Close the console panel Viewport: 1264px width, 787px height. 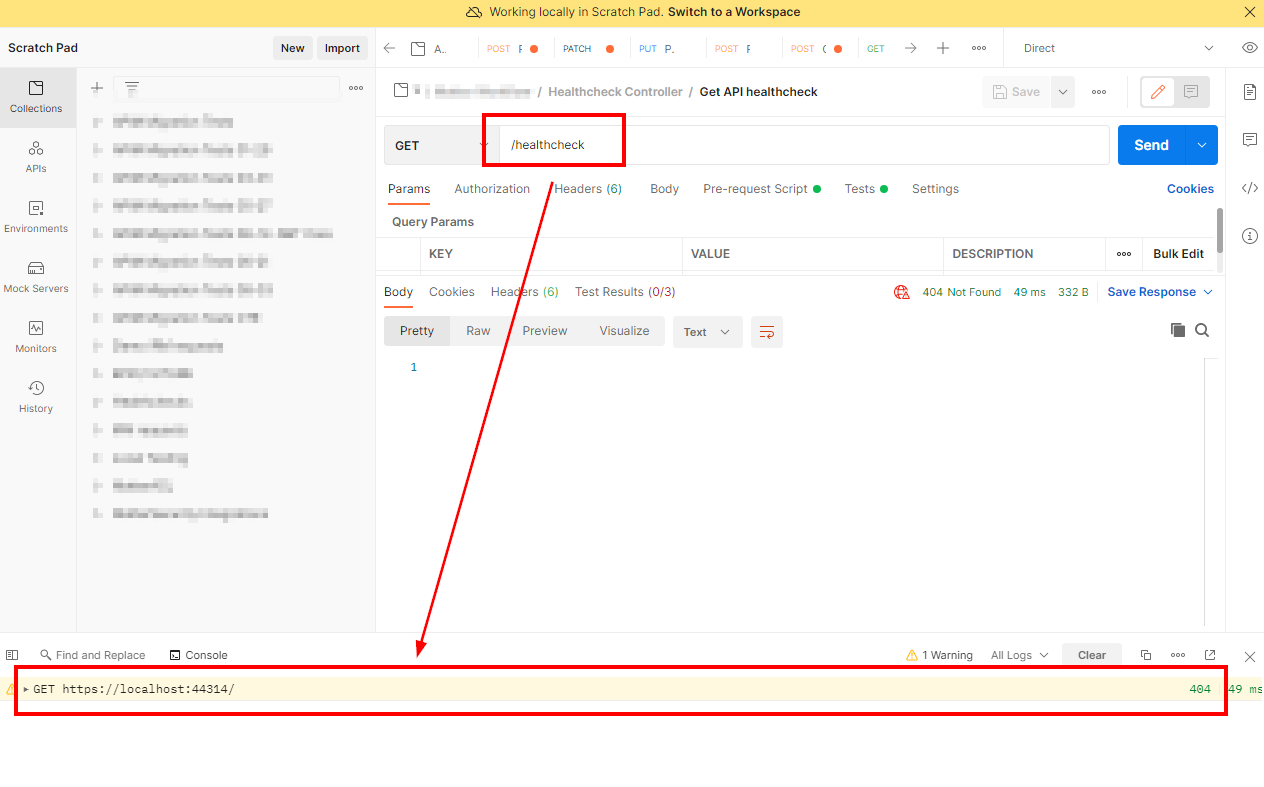coord(1249,656)
